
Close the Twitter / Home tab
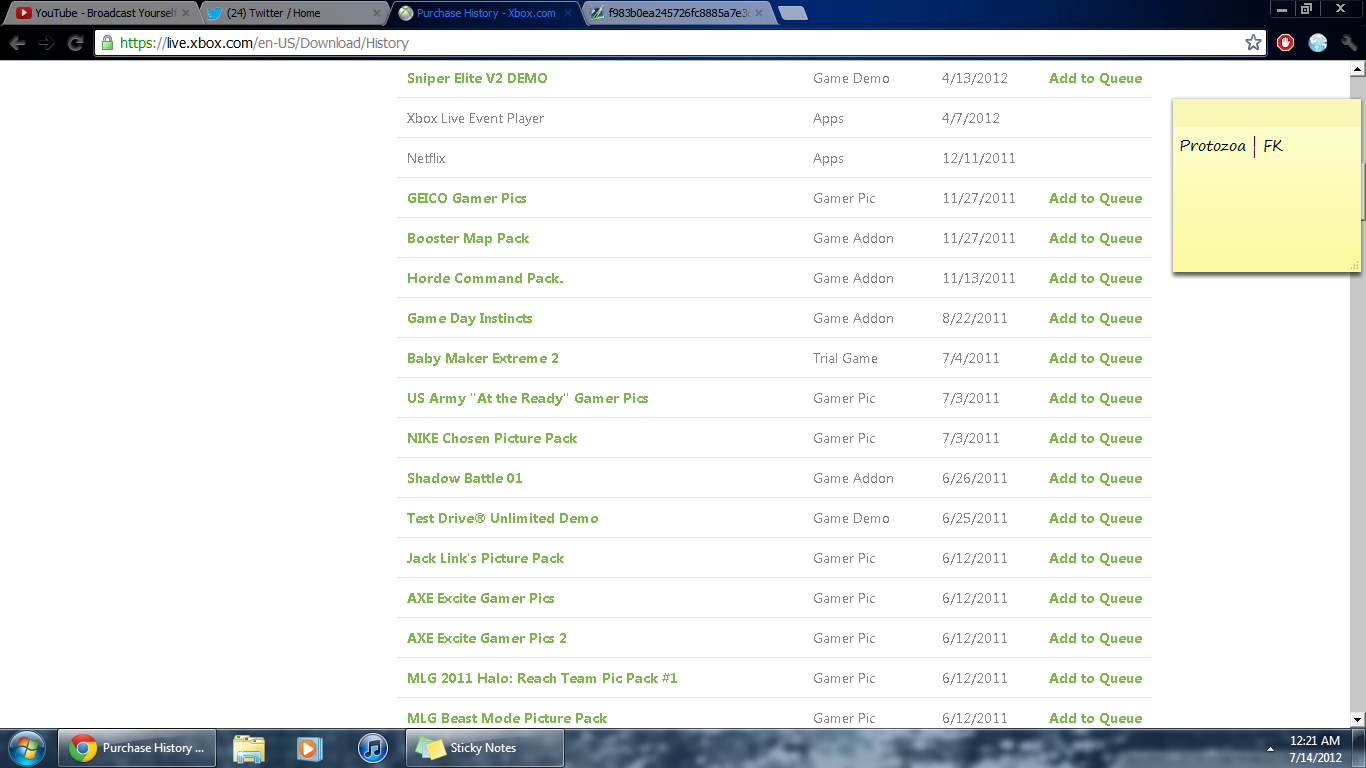point(377,13)
